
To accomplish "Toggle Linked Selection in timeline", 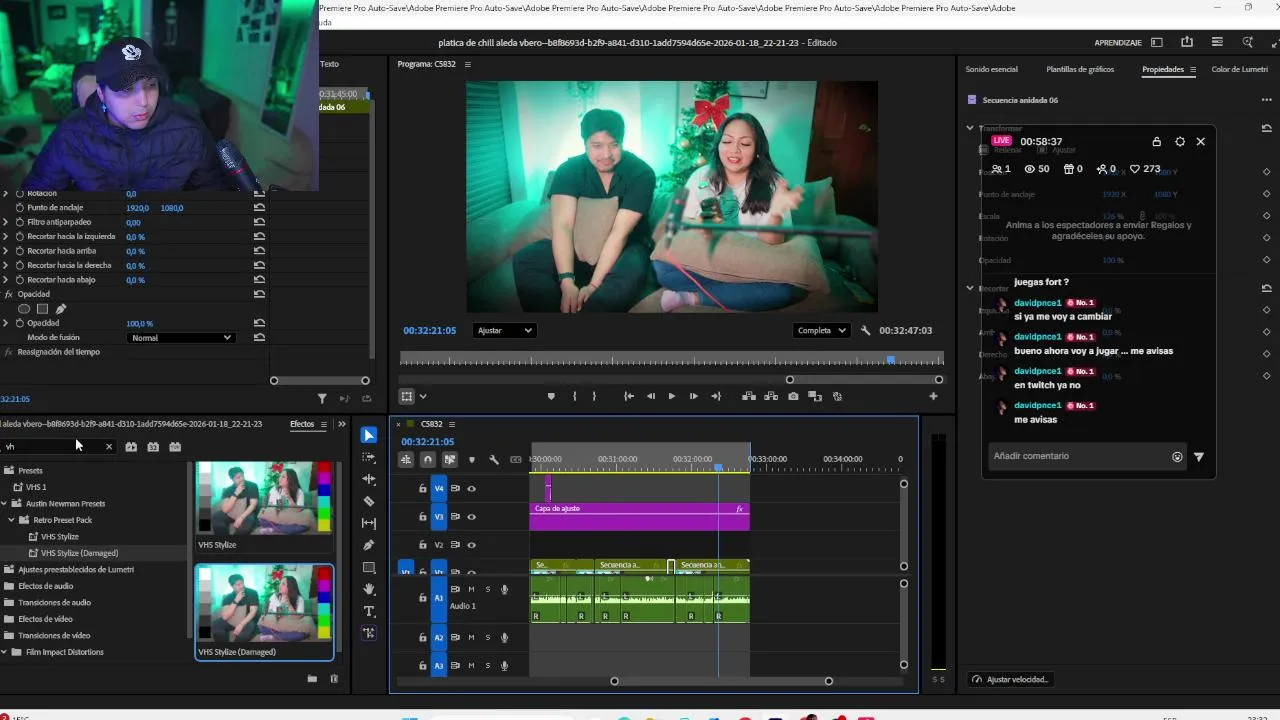I will [x=450, y=460].
